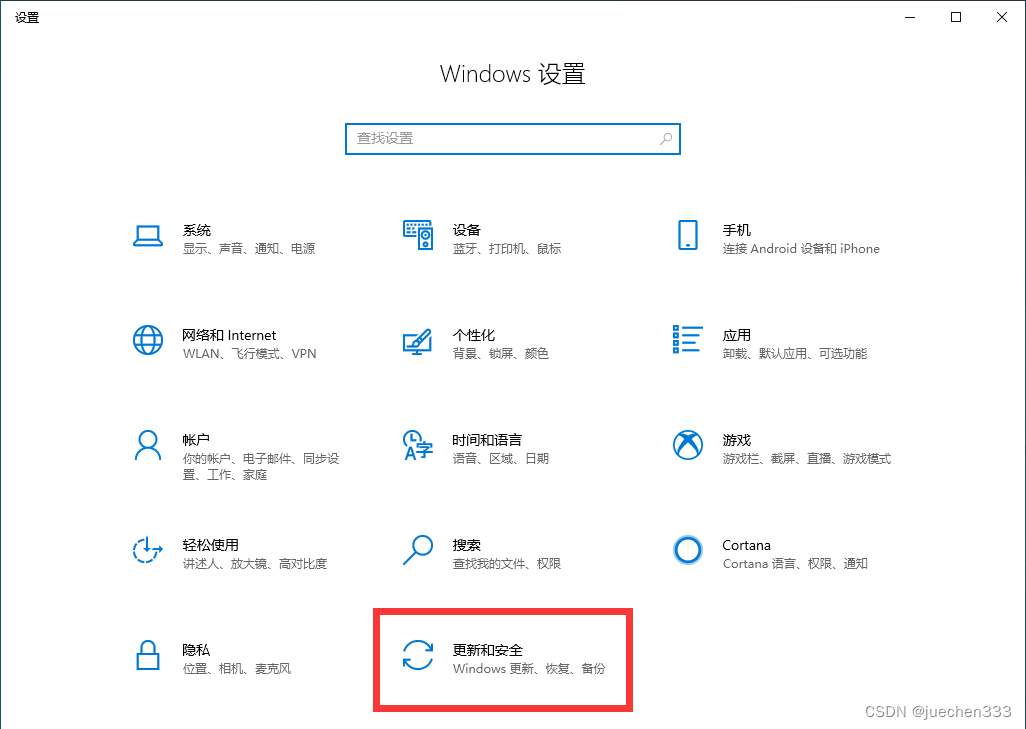Click the Cortana ring icon
This screenshot has height=729, width=1026.
pyautogui.click(x=688, y=550)
